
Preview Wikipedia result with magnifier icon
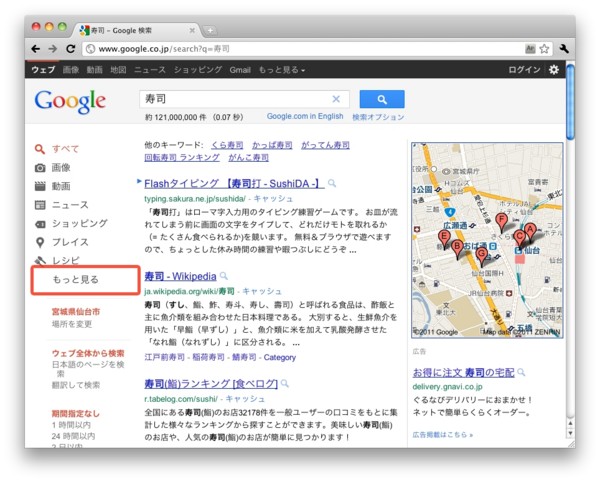(224, 276)
